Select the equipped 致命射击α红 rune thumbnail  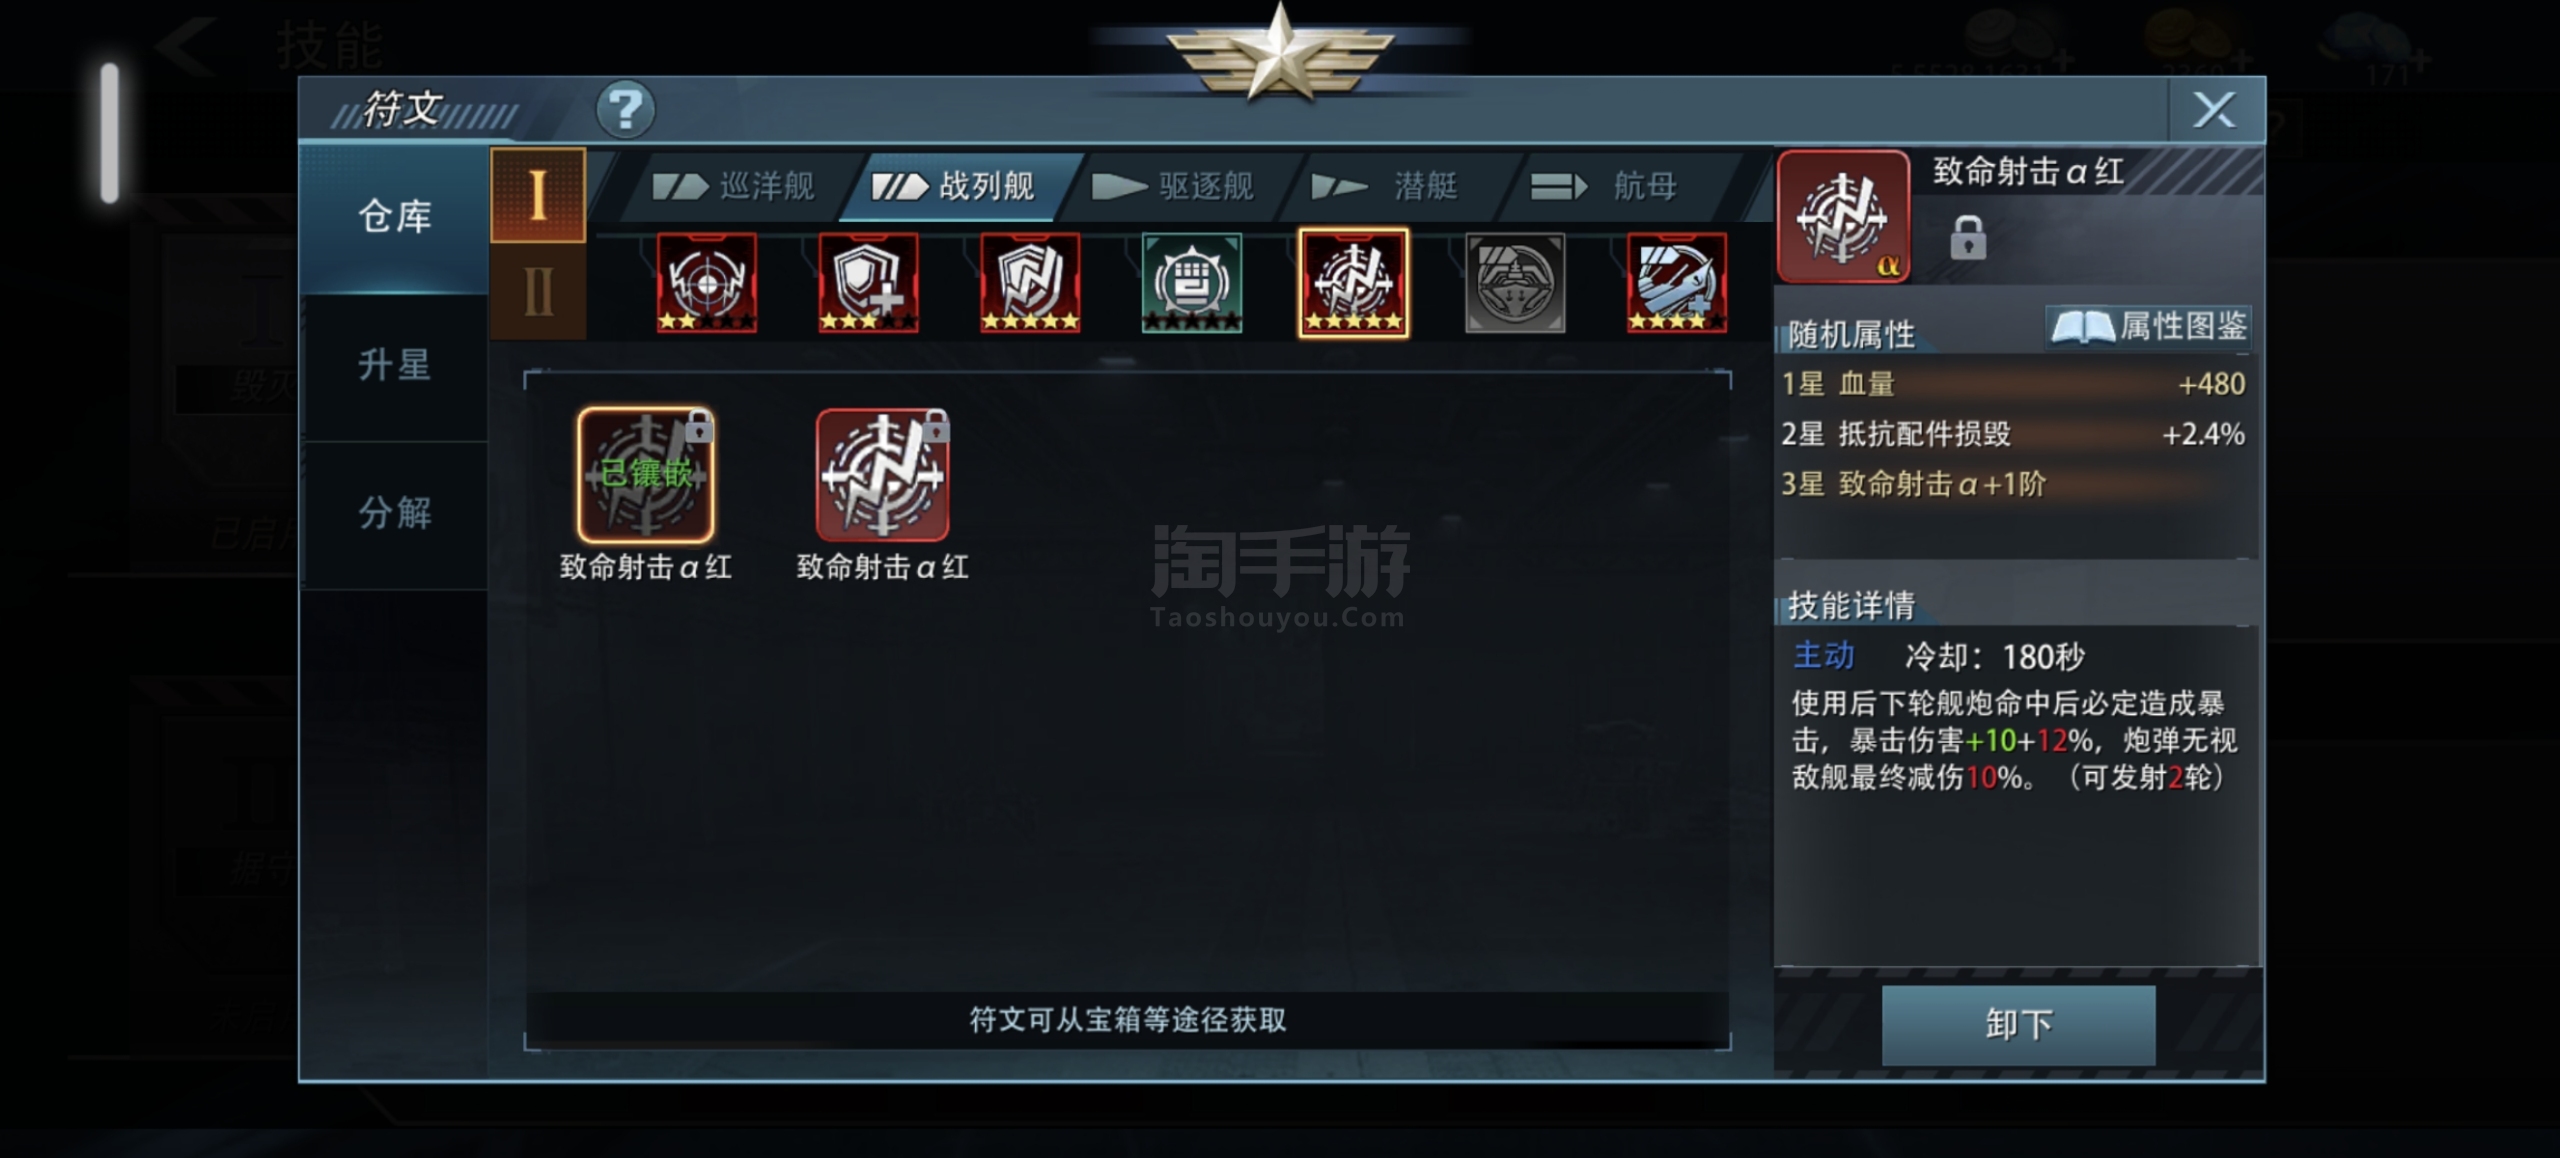[646, 475]
